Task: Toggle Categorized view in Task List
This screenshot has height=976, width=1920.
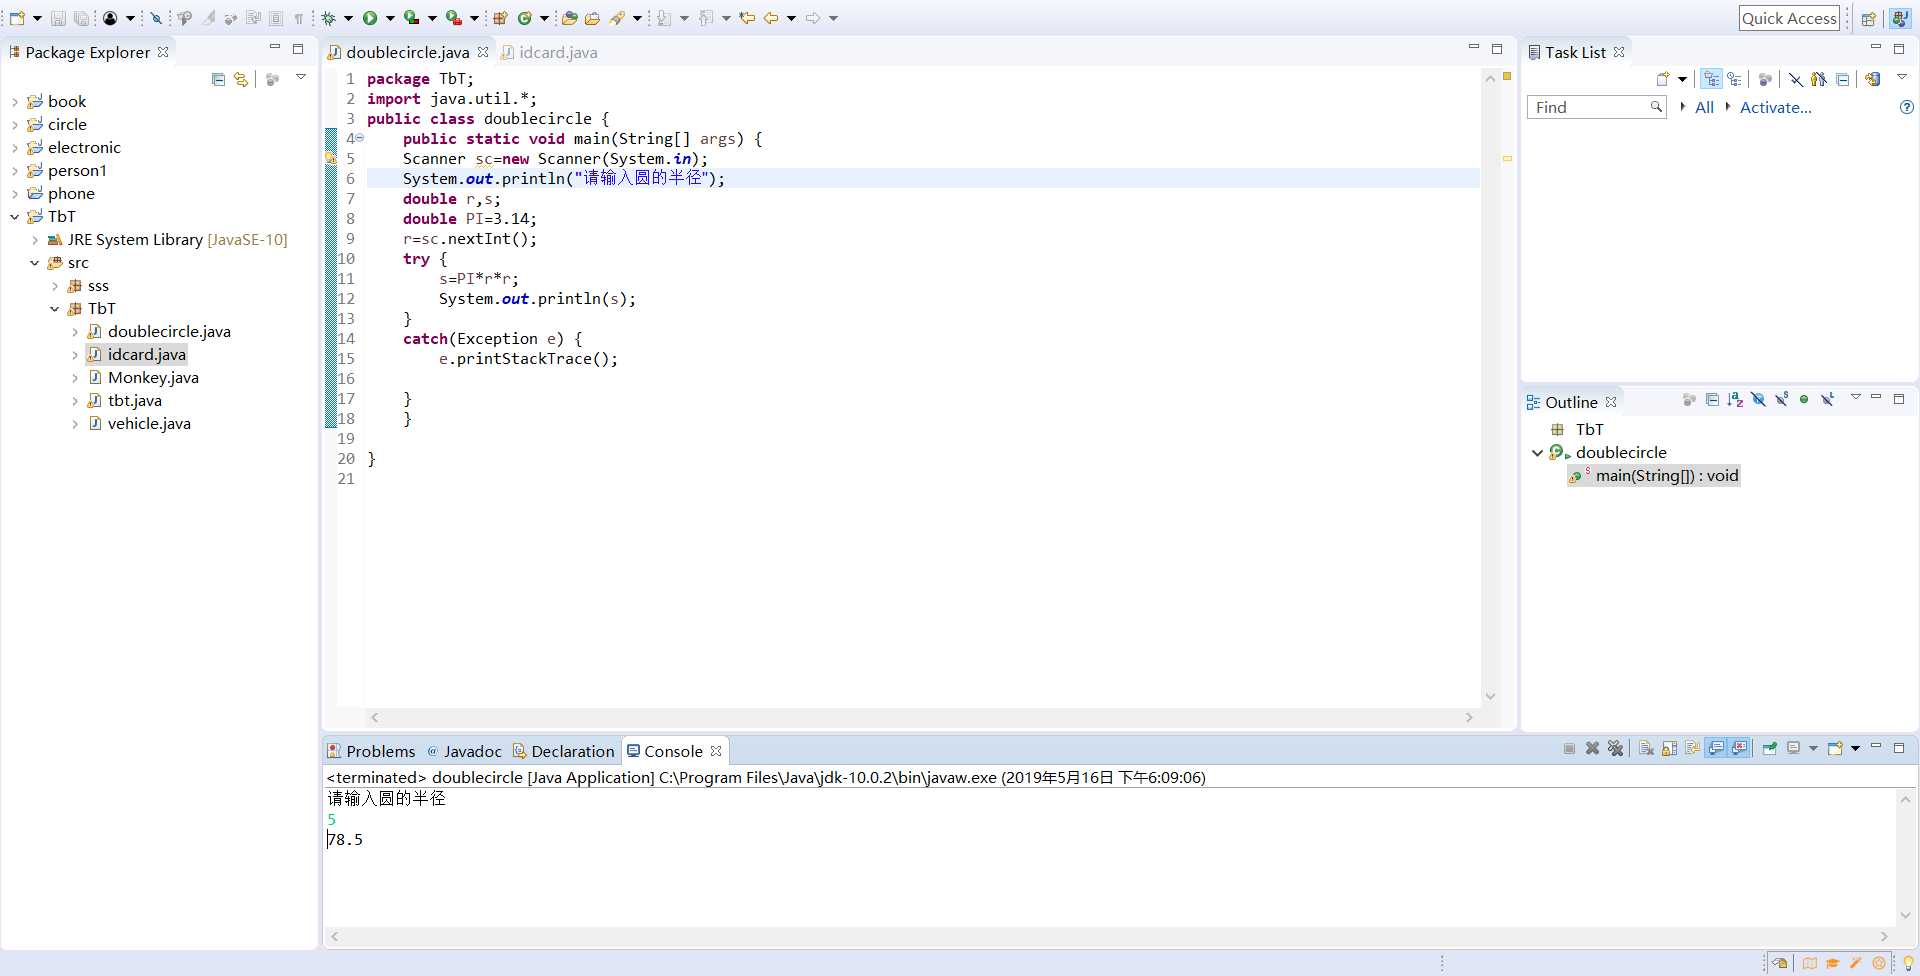Action: [1711, 79]
